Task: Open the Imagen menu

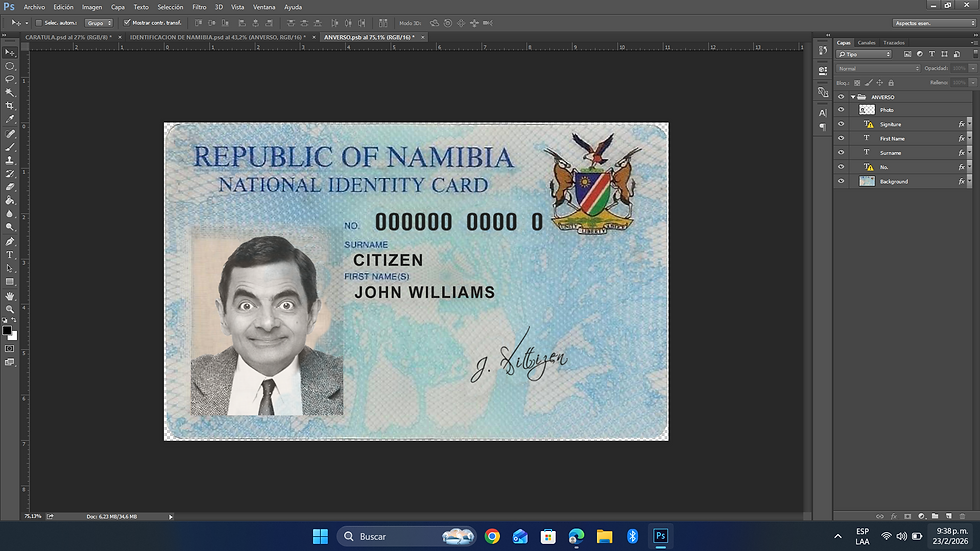Action: [x=92, y=7]
